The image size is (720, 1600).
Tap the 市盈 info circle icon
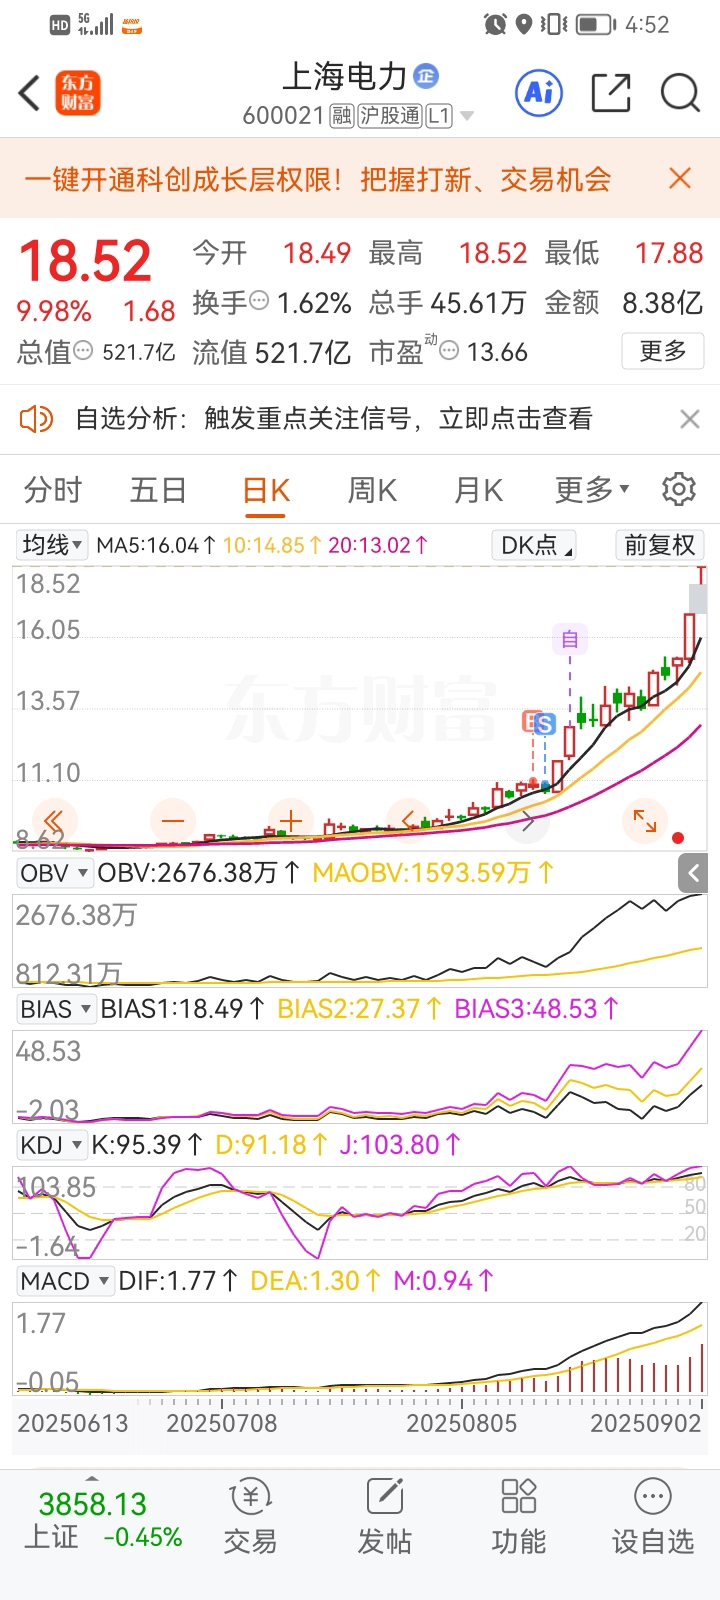[x=450, y=350]
